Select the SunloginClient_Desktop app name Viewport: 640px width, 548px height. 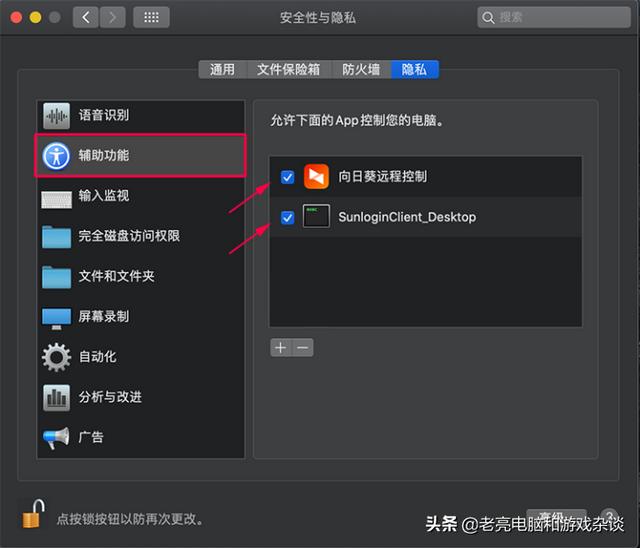(407, 217)
